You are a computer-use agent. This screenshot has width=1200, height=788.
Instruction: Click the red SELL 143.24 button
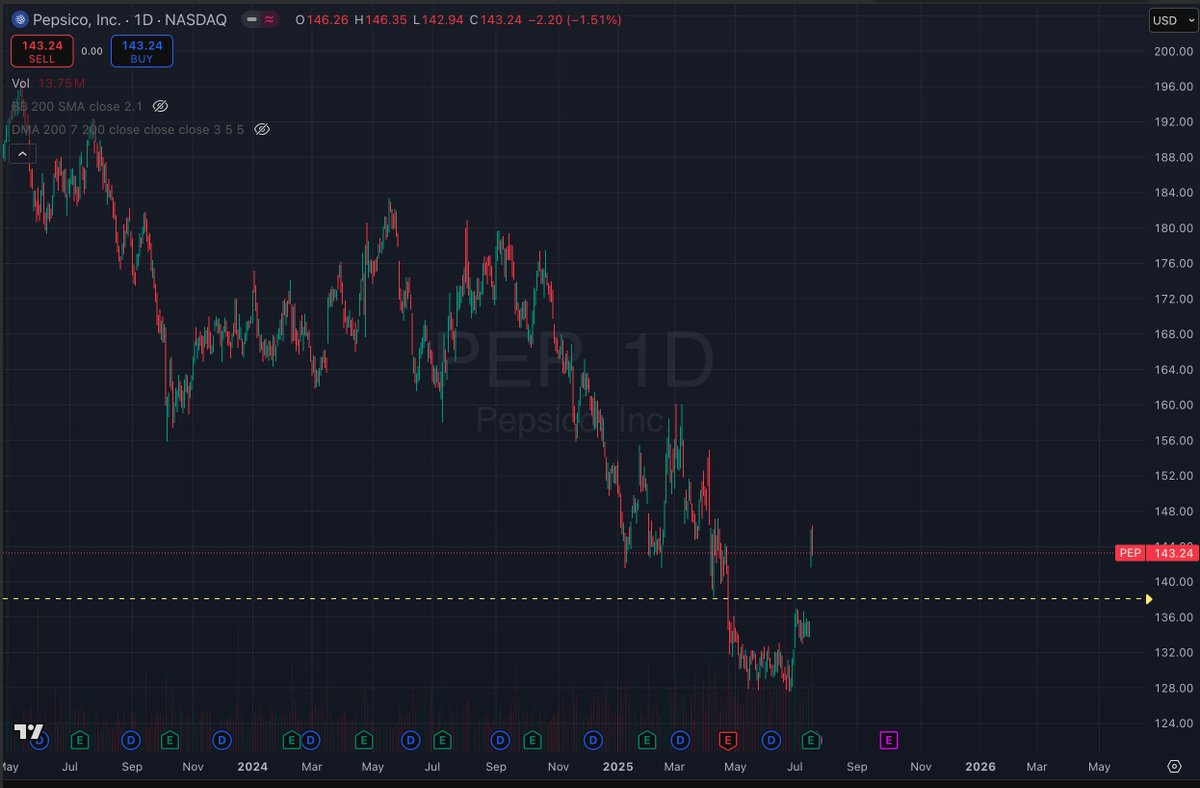tap(42, 51)
